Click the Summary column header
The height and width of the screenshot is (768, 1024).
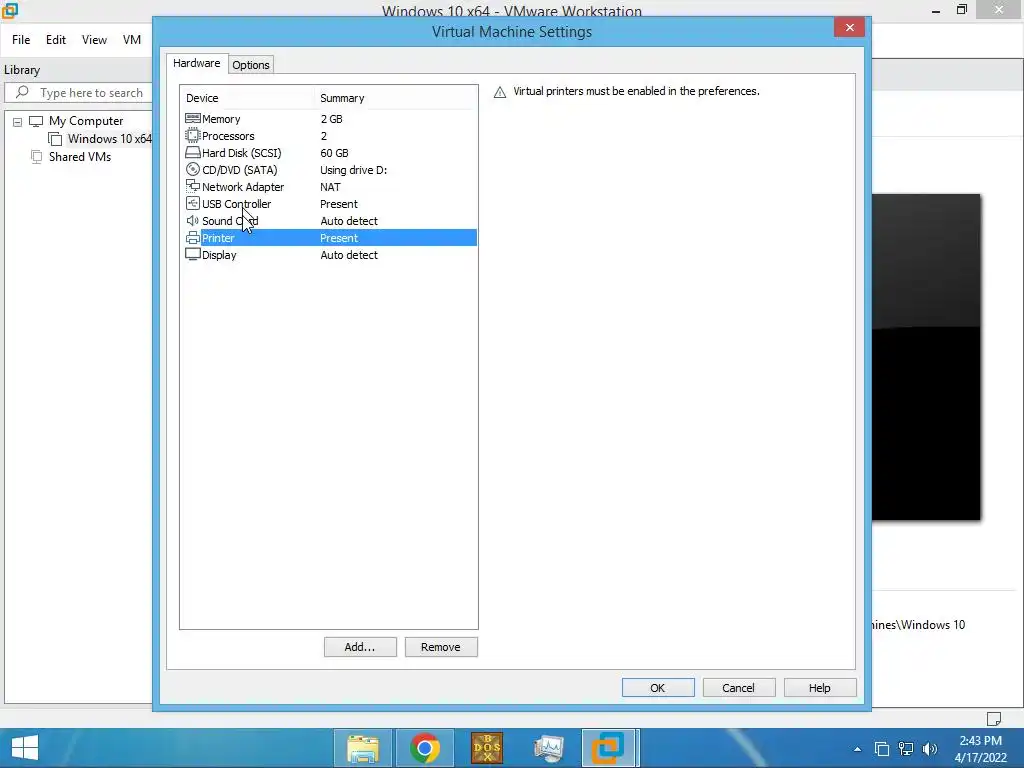(x=396, y=98)
